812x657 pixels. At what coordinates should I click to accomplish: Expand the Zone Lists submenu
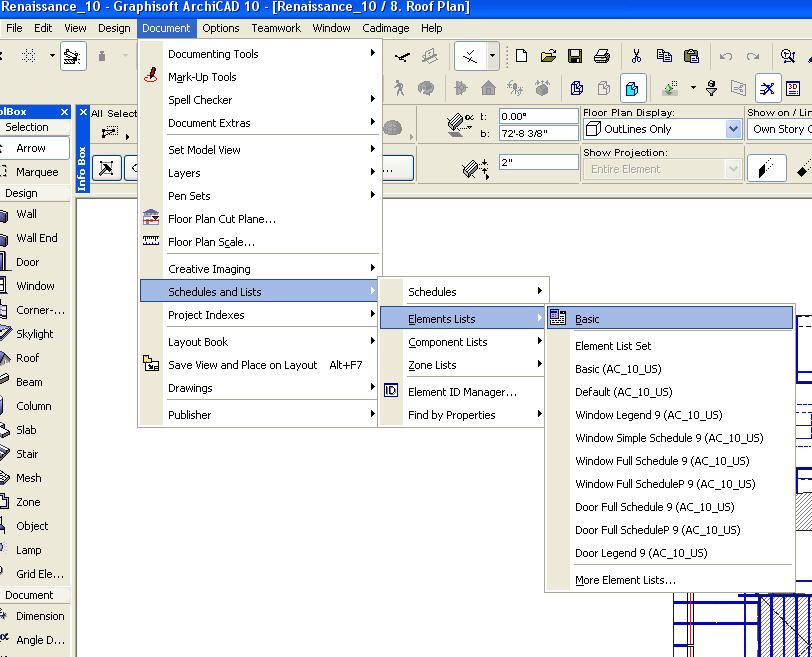click(432, 365)
